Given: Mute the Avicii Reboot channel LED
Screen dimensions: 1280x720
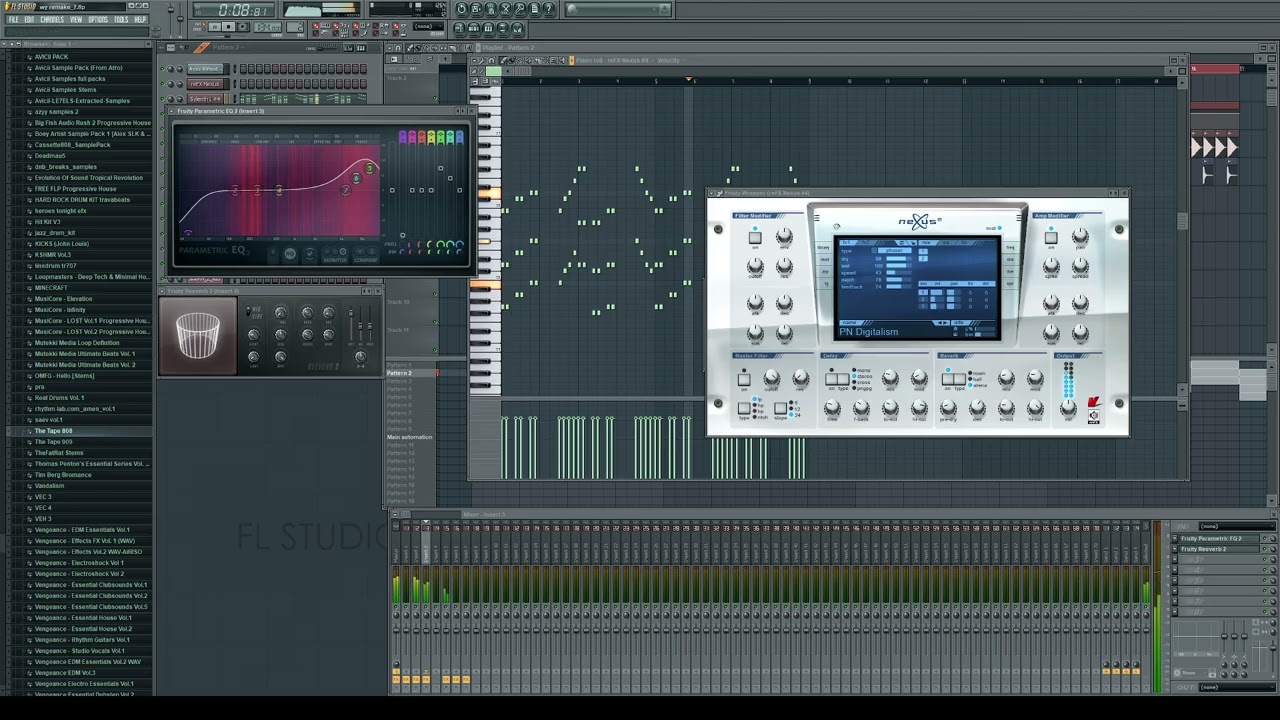Looking at the screenshot, I should [162, 69].
